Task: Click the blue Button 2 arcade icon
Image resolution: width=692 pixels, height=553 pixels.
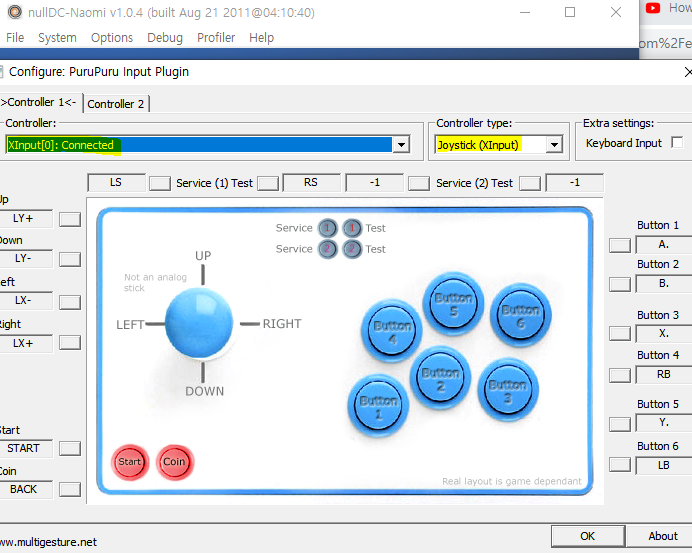Action: 440,378
